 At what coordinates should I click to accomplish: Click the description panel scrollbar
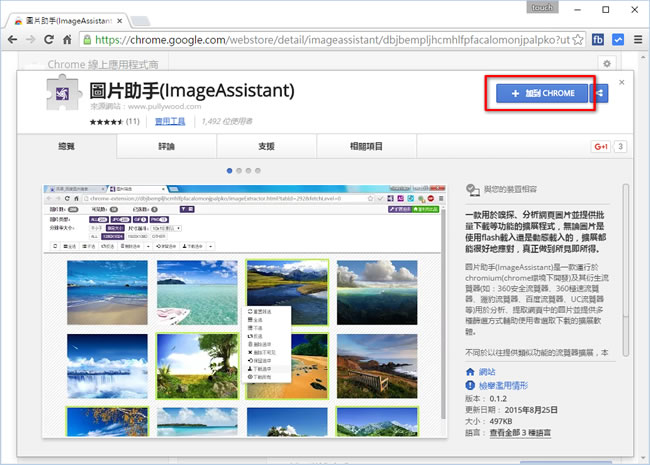(x=626, y=270)
